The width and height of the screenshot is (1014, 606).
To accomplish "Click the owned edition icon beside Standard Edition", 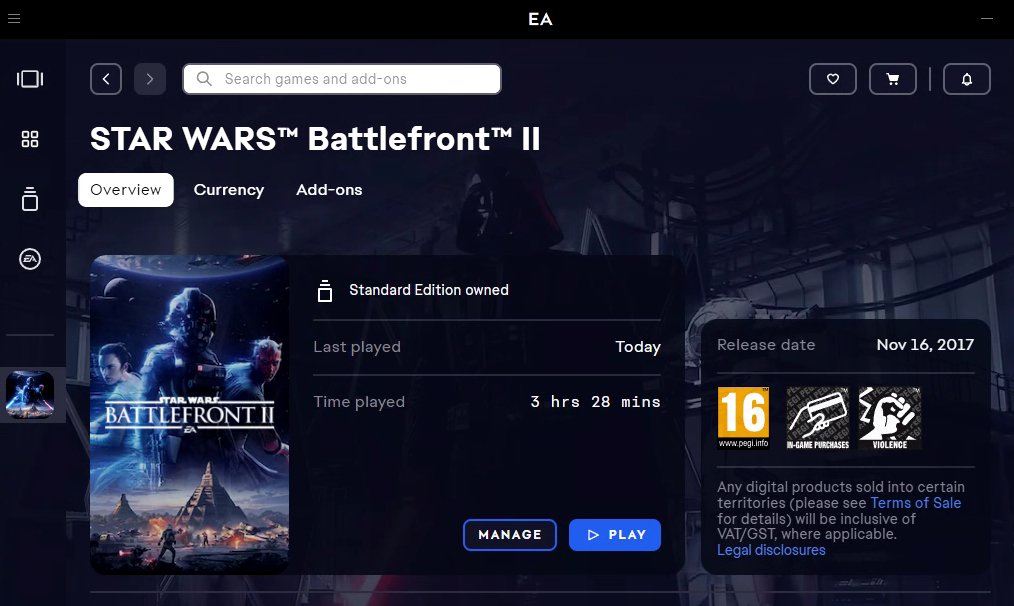I will tap(325, 291).
